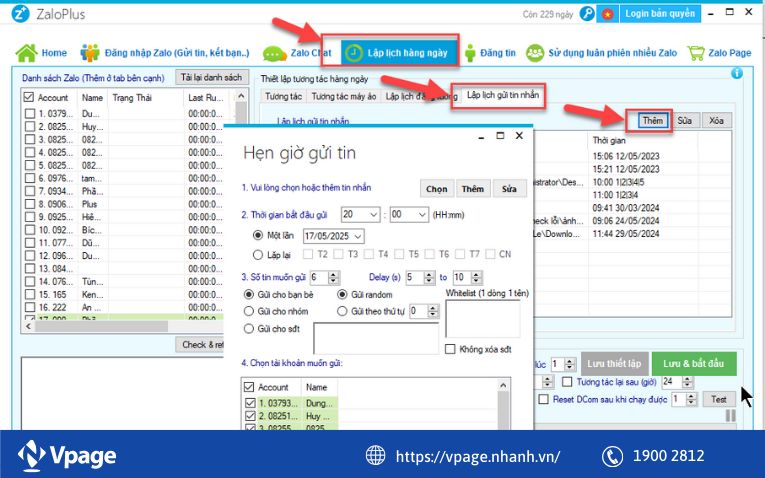Click Tải lại danh sách button
Screen dimensions: 765x478
click(x=211, y=78)
